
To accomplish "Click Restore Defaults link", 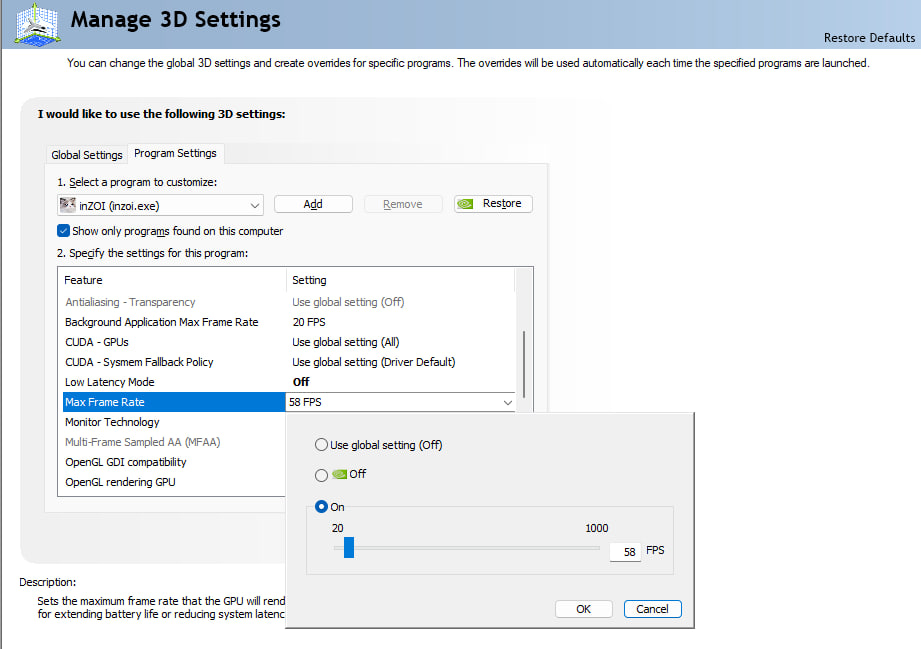I will click(x=868, y=38).
